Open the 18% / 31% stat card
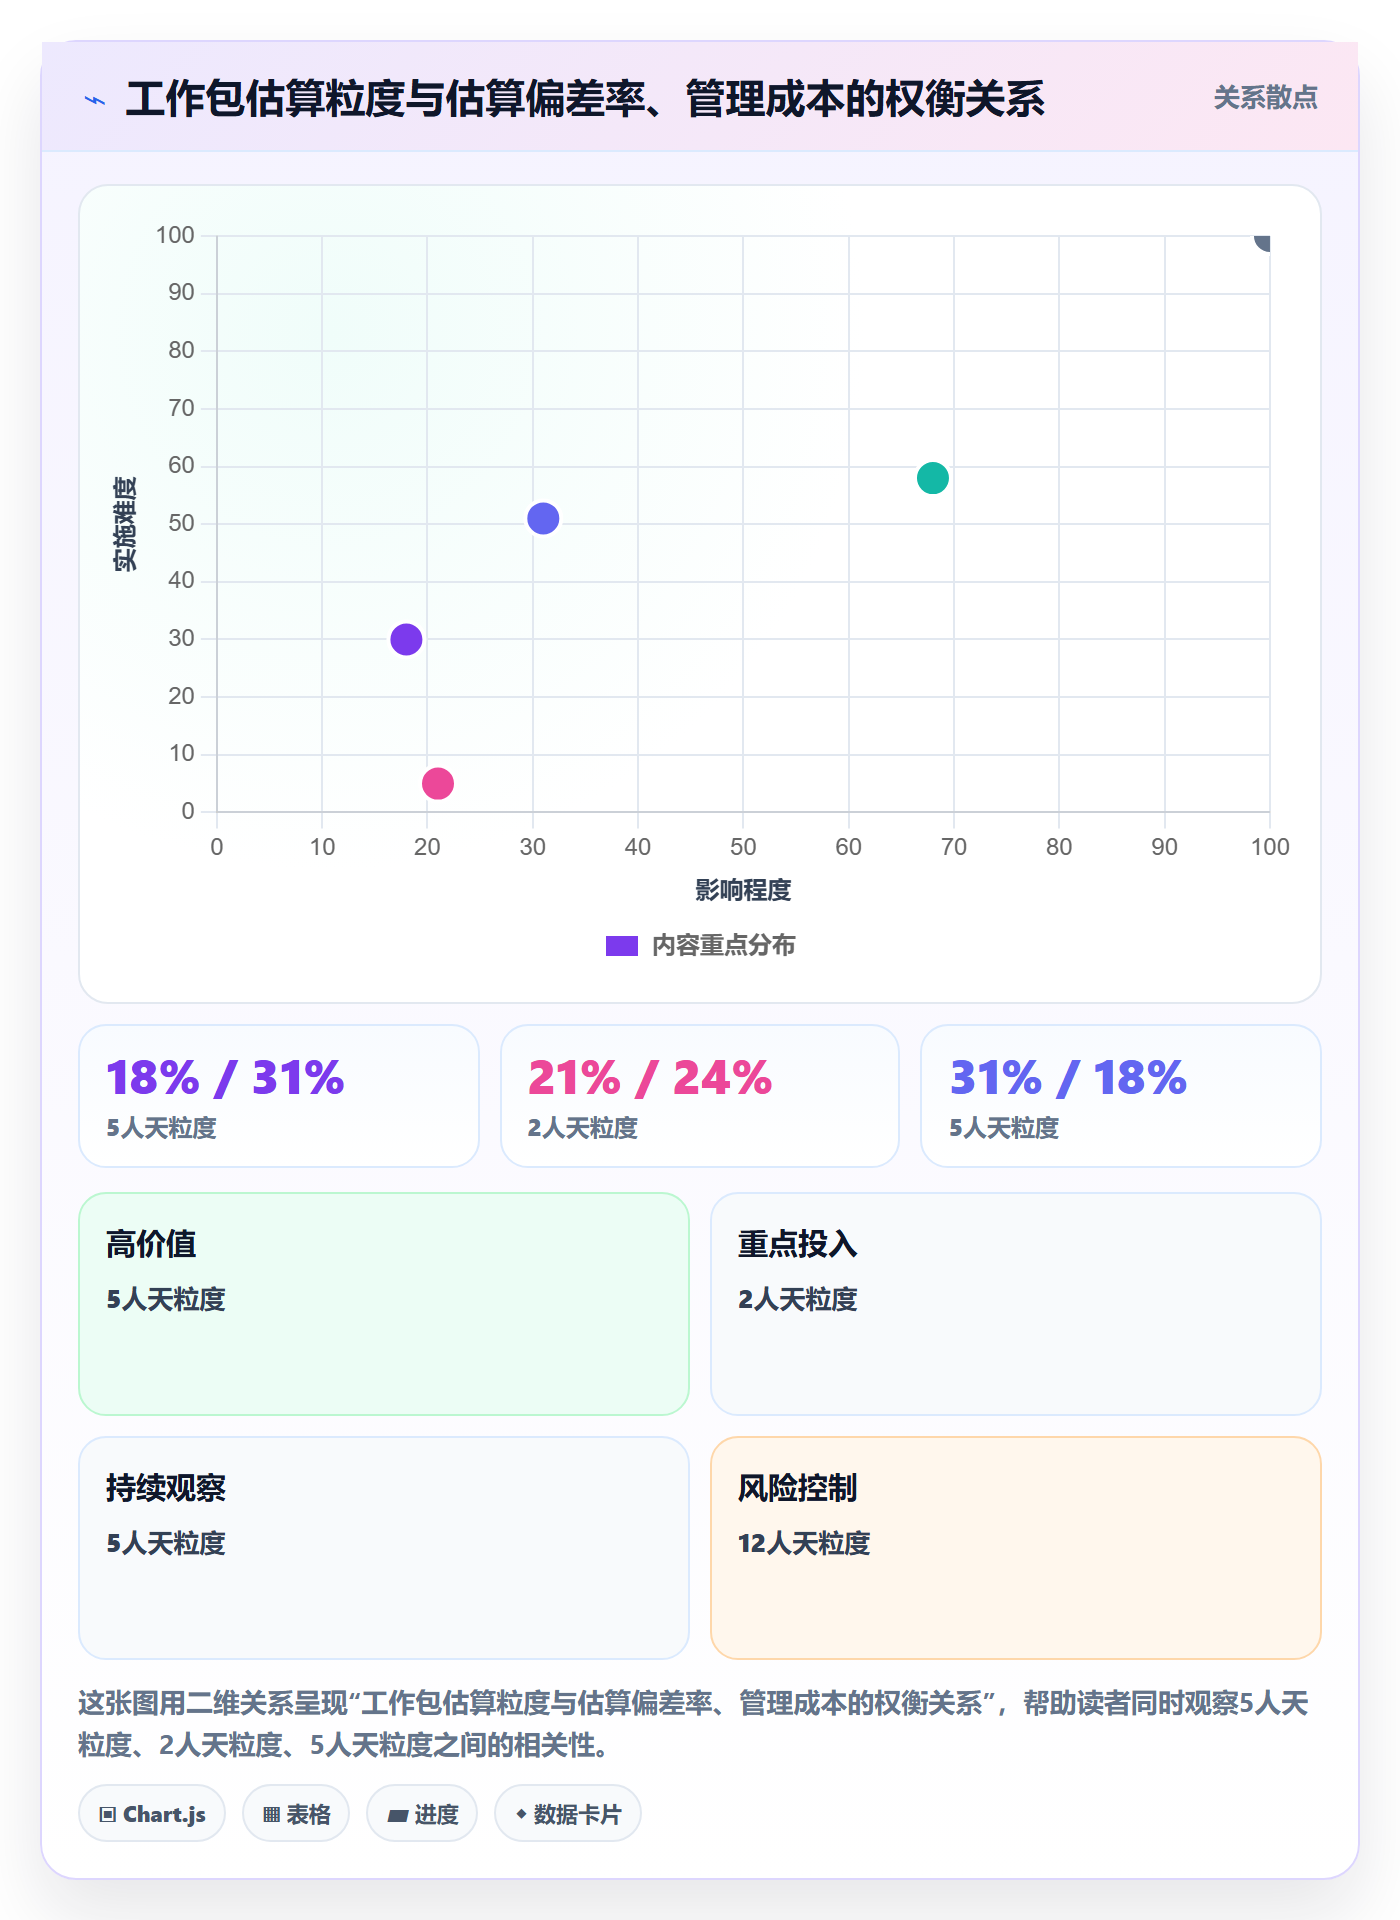1400x1920 pixels. 279,1096
